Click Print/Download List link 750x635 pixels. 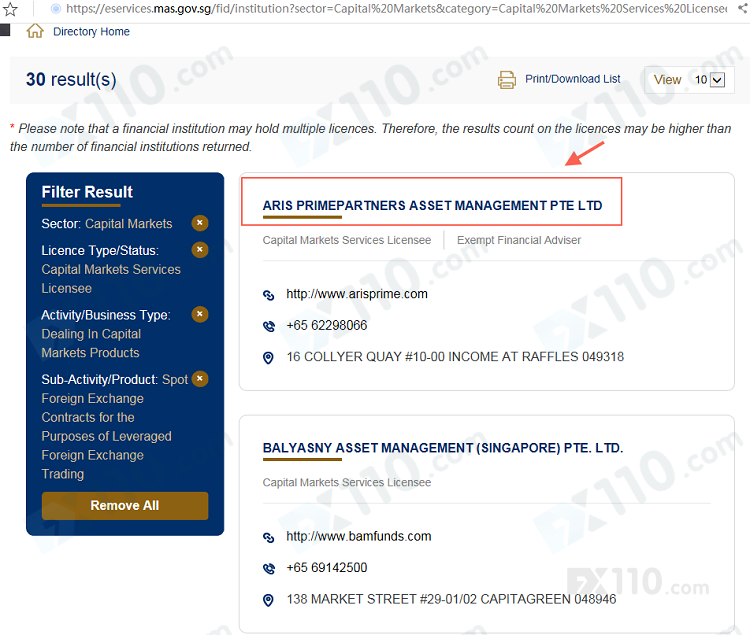click(x=572, y=79)
